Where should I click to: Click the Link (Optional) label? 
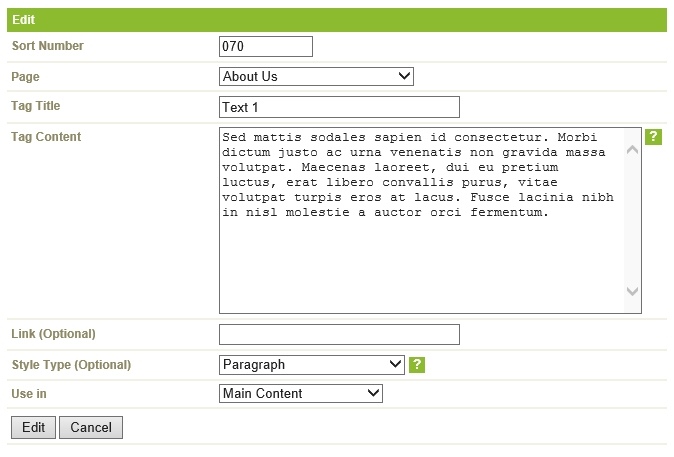click(53, 334)
